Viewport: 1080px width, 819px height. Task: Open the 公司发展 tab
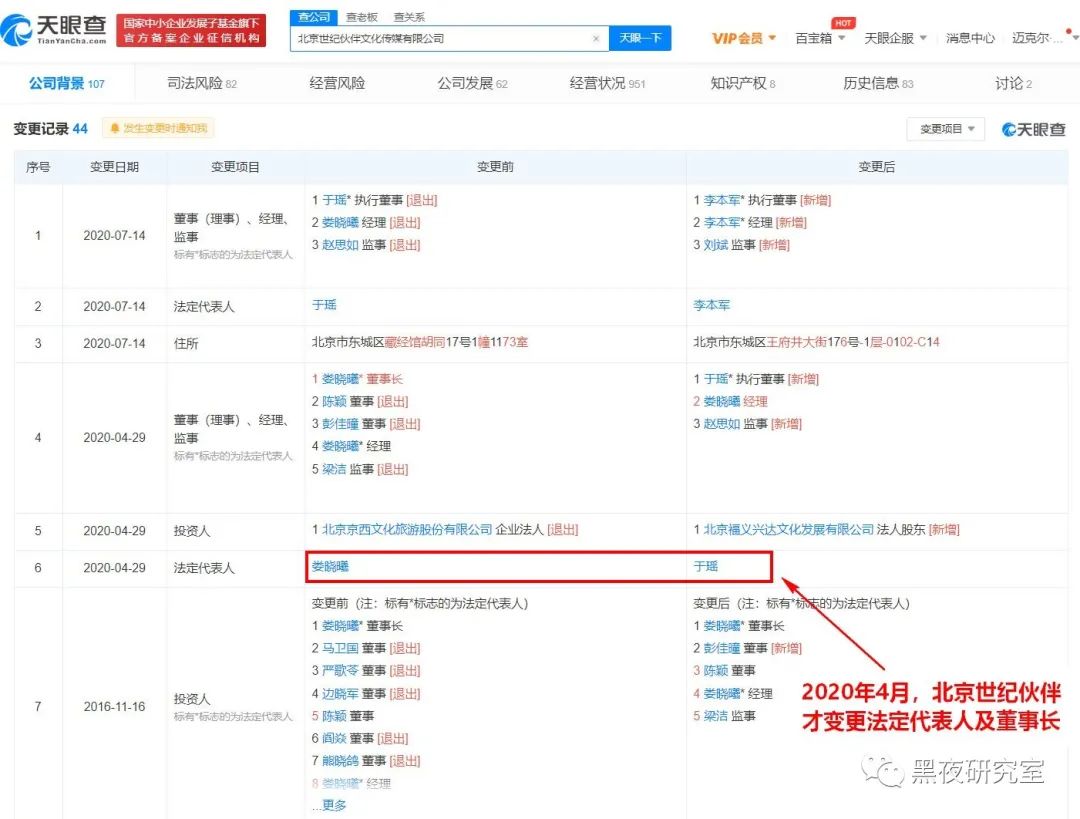[472, 83]
